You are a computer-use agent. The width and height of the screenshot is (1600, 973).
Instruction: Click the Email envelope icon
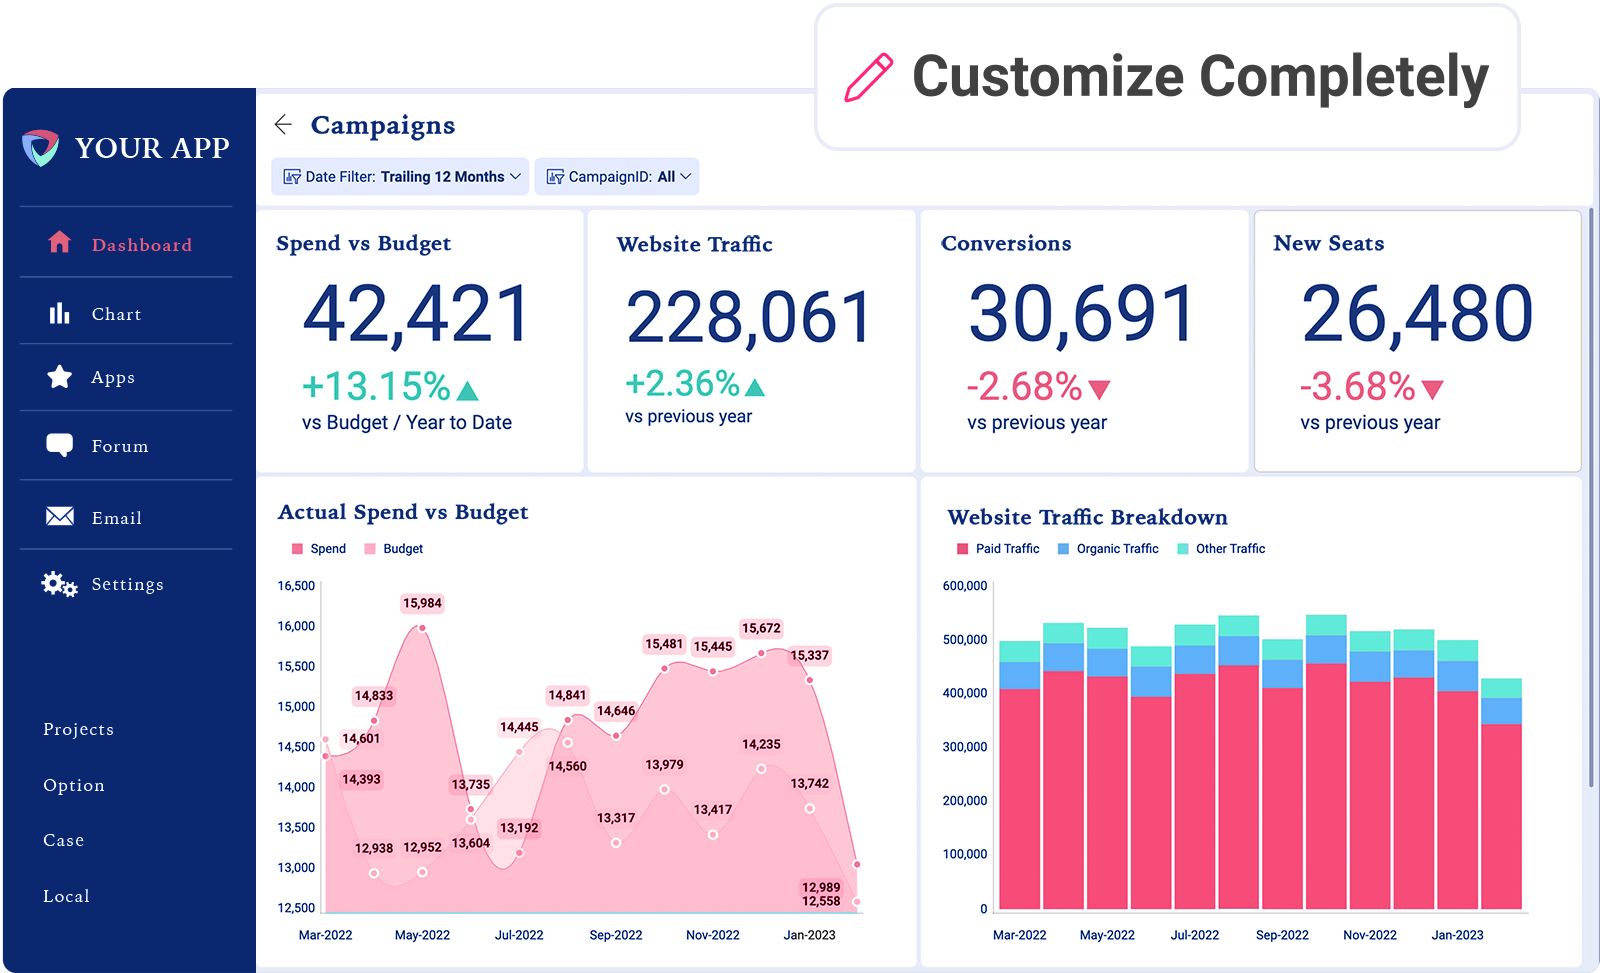pos(60,516)
